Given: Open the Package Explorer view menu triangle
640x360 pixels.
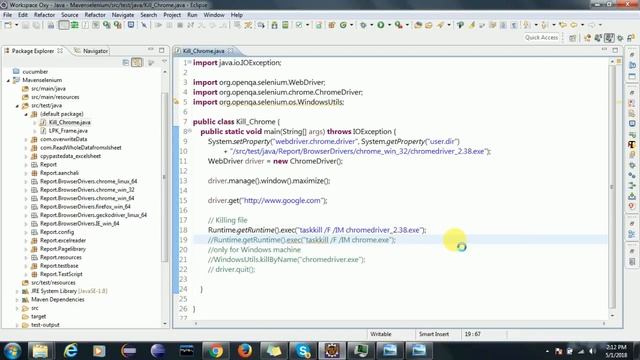Looking at the screenshot, I should coord(164,62).
